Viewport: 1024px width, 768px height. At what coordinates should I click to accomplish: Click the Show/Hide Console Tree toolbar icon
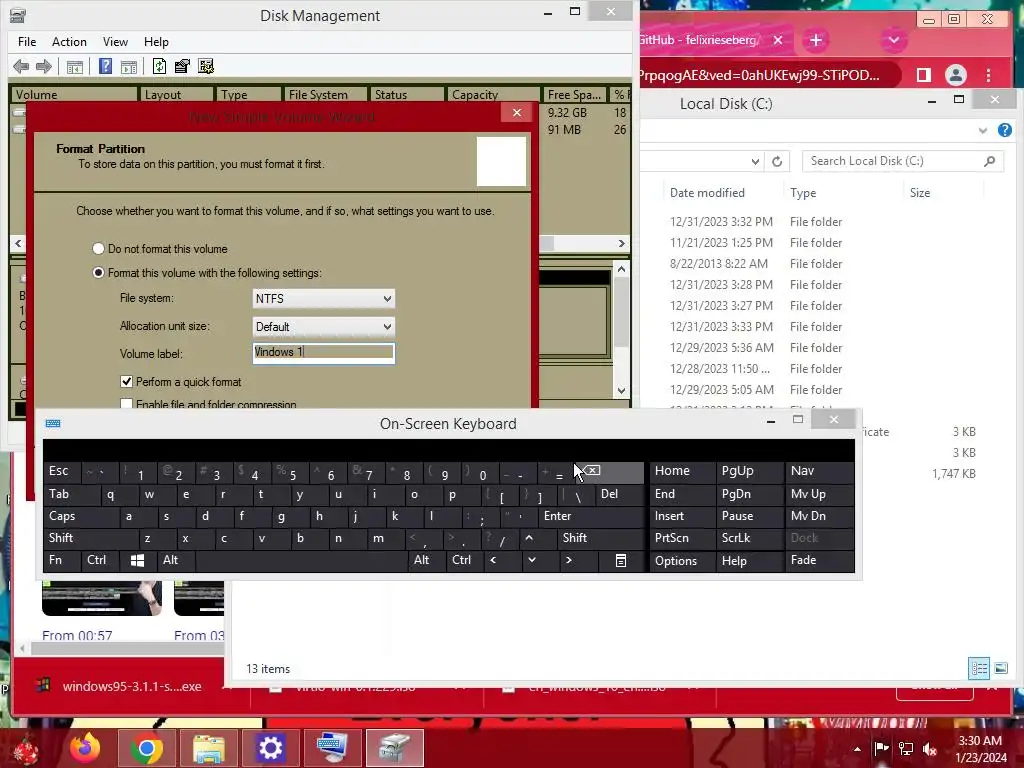[x=74, y=67]
